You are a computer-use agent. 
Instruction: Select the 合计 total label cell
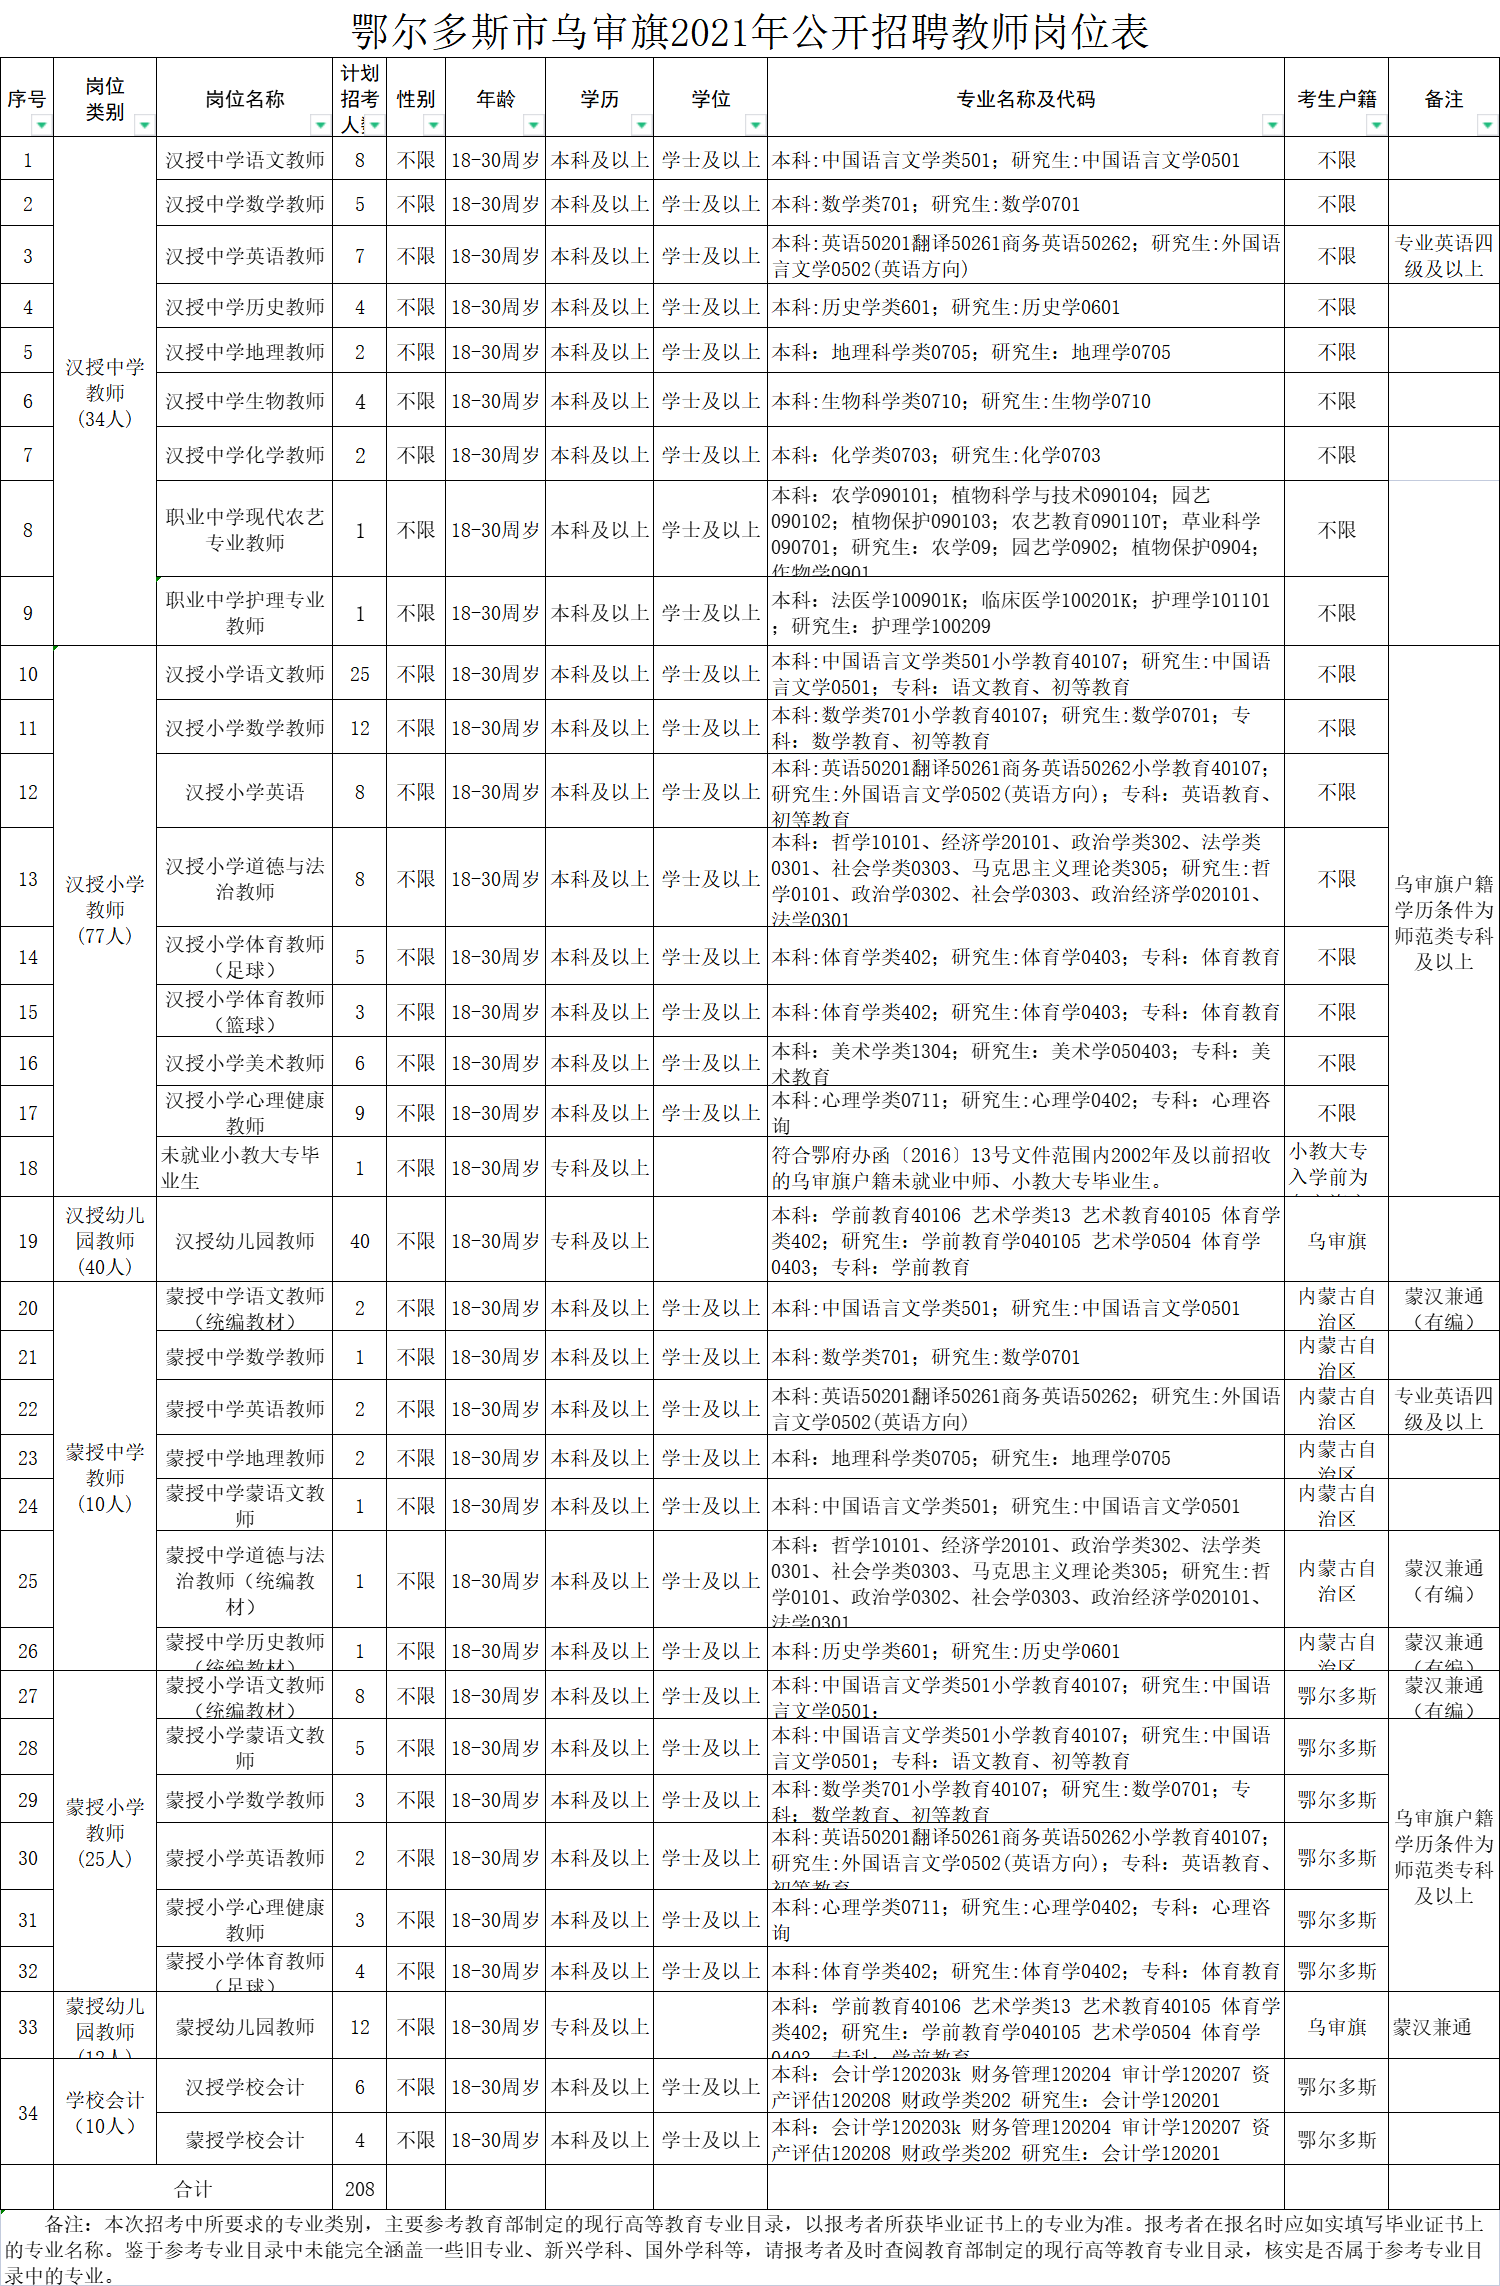(x=193, y=2189)
